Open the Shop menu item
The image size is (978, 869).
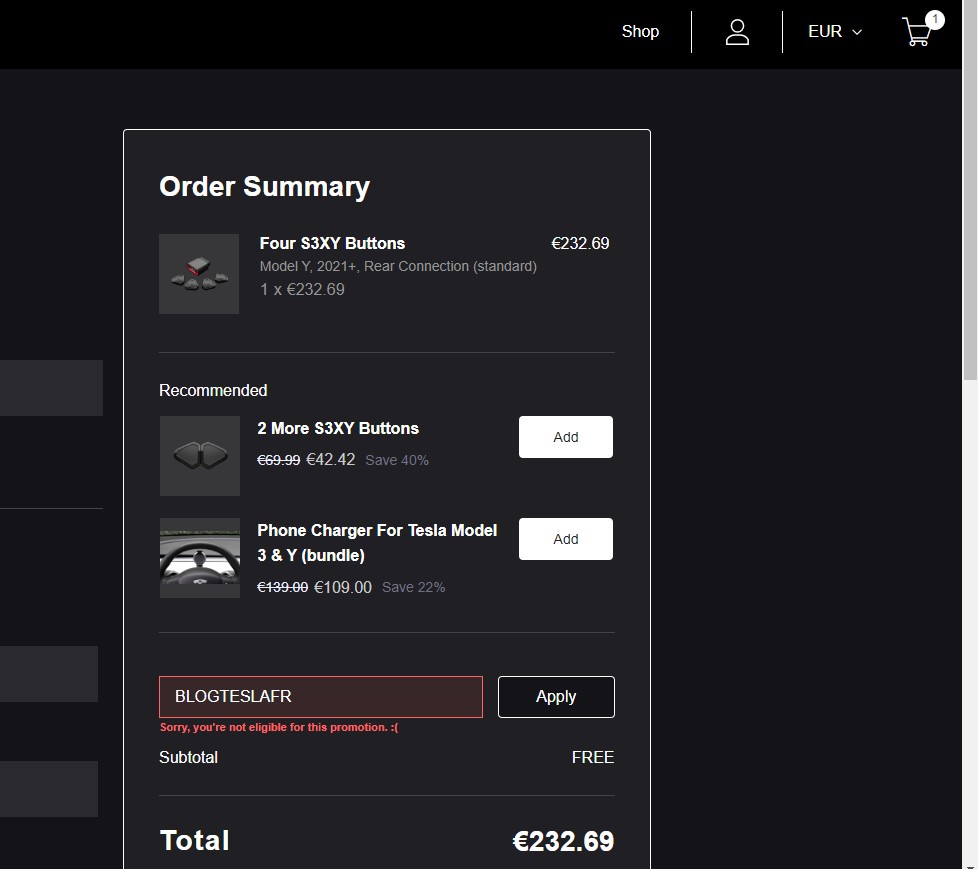640,31
